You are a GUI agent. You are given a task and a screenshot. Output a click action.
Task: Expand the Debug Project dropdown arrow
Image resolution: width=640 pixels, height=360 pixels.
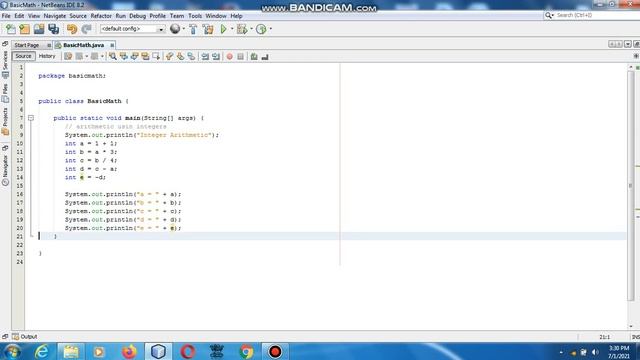(x=251, y=29)
